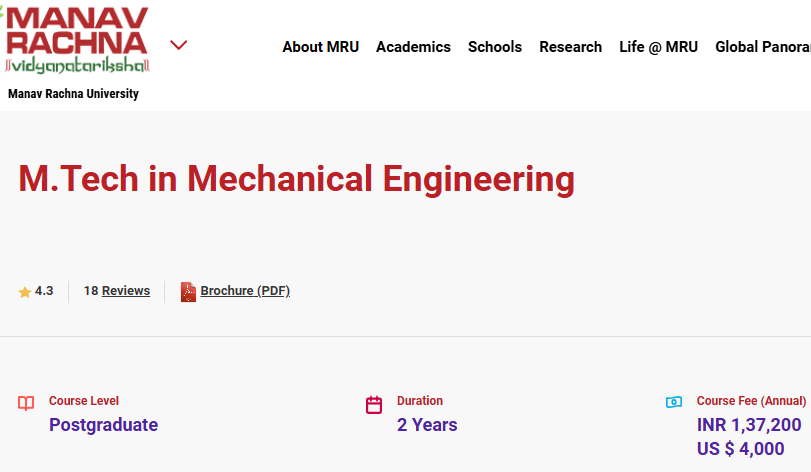Click the INR 1,37,200 fee amount
811x472 pixels.
point(748,425)
